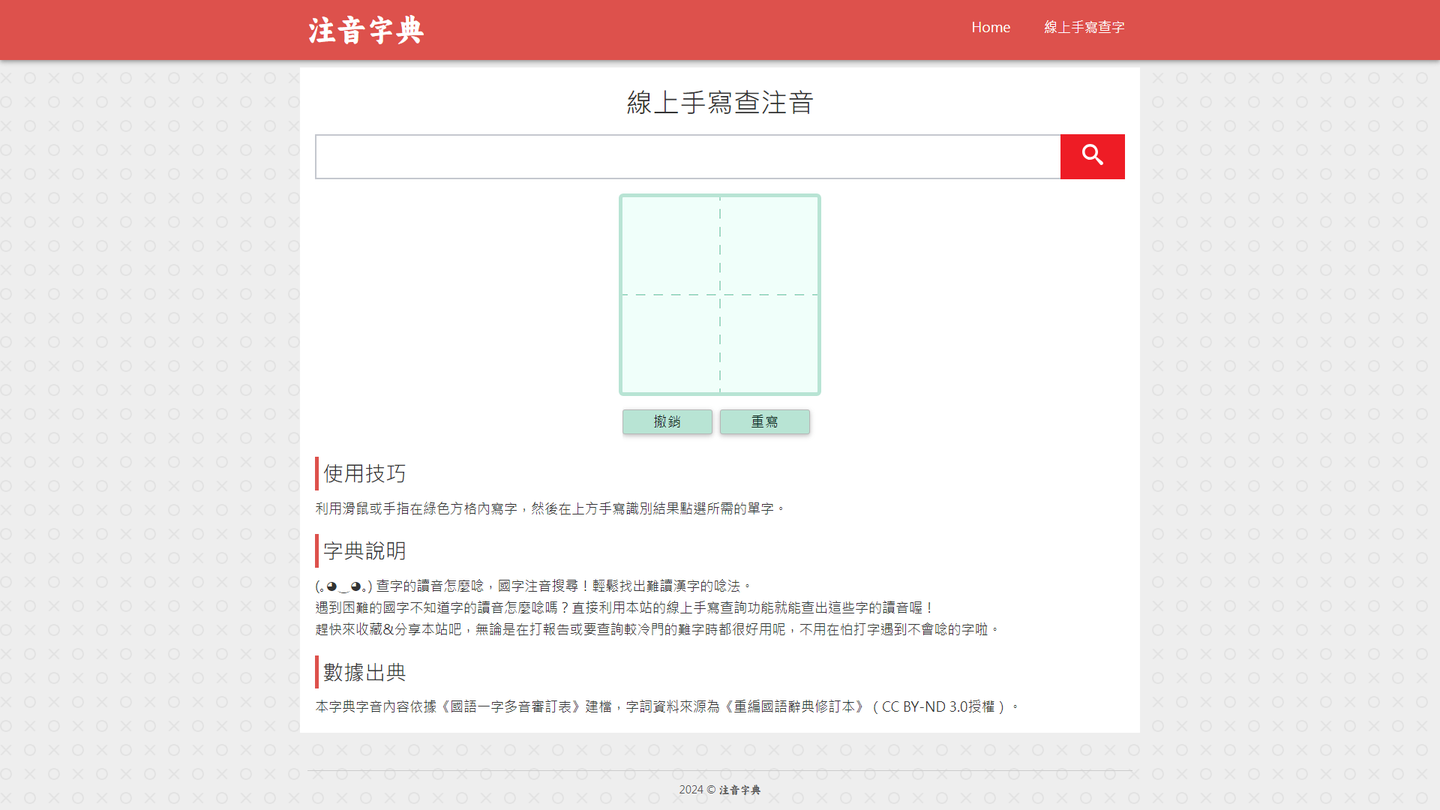Click the footer 注音字典 link
This screenshot has height=810, width=1440.
tap(740, 790)
